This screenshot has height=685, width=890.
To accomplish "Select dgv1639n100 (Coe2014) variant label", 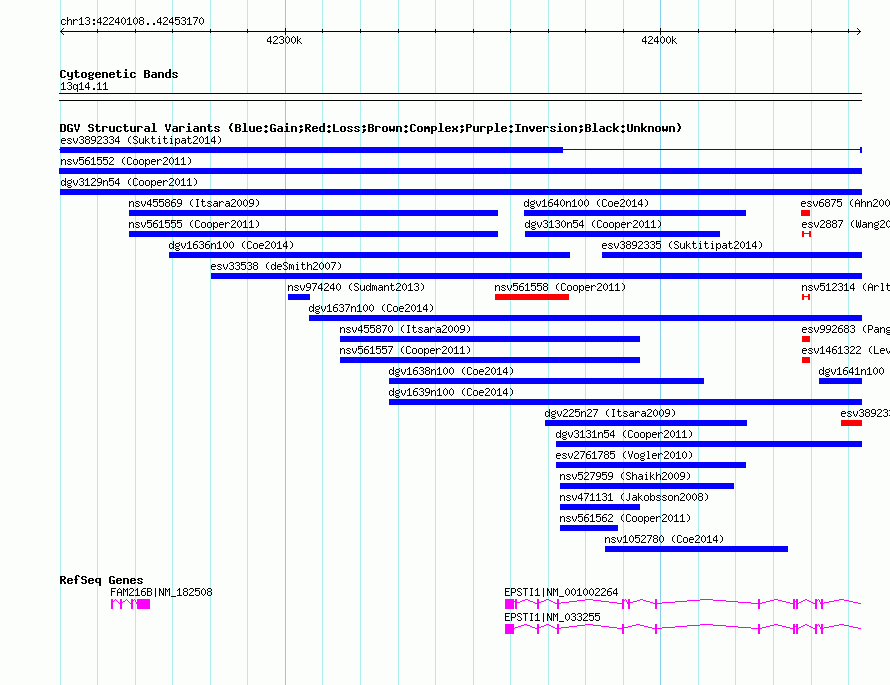I will click(x=451, y=392).
